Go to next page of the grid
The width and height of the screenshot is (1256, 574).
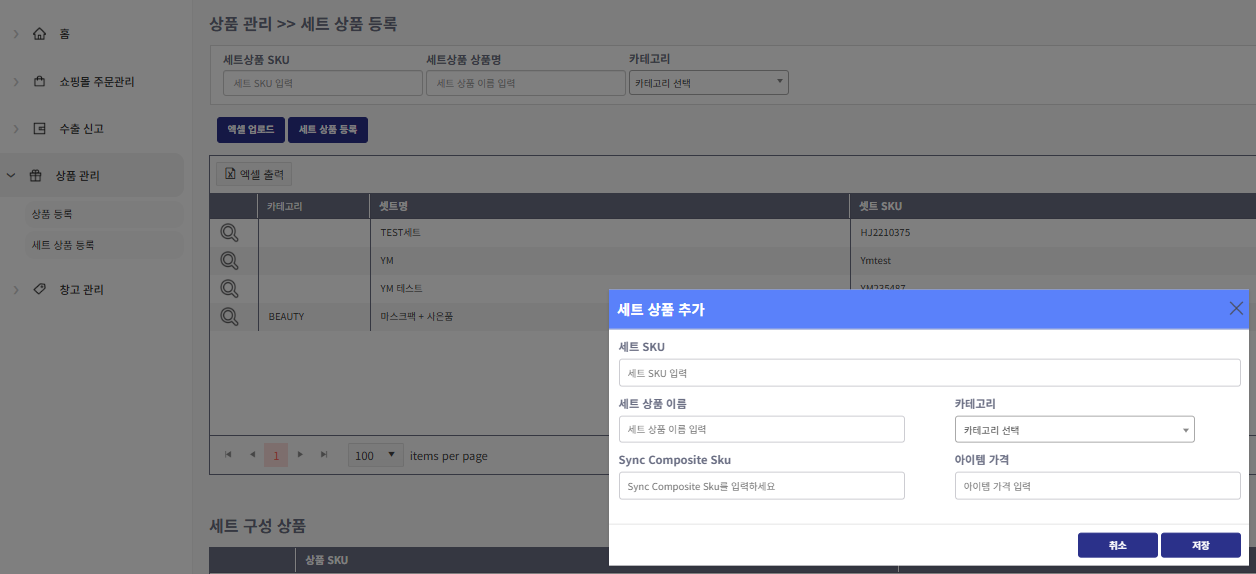pos(300,455)
